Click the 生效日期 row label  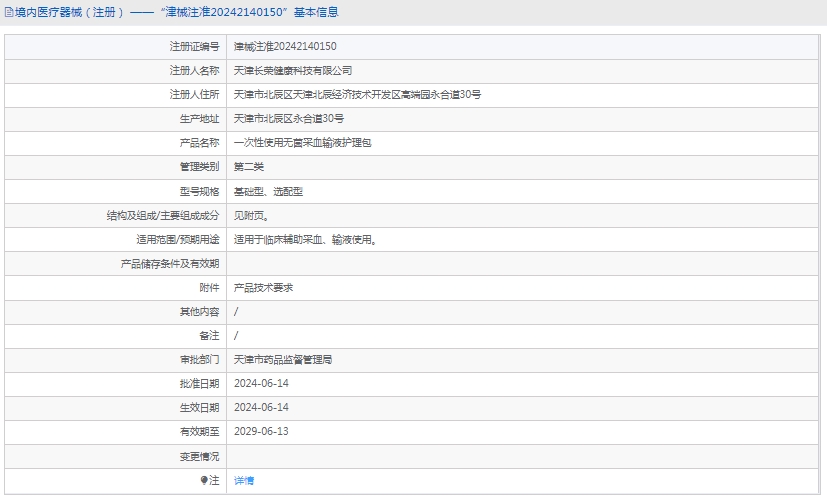[x=199, y=407]
